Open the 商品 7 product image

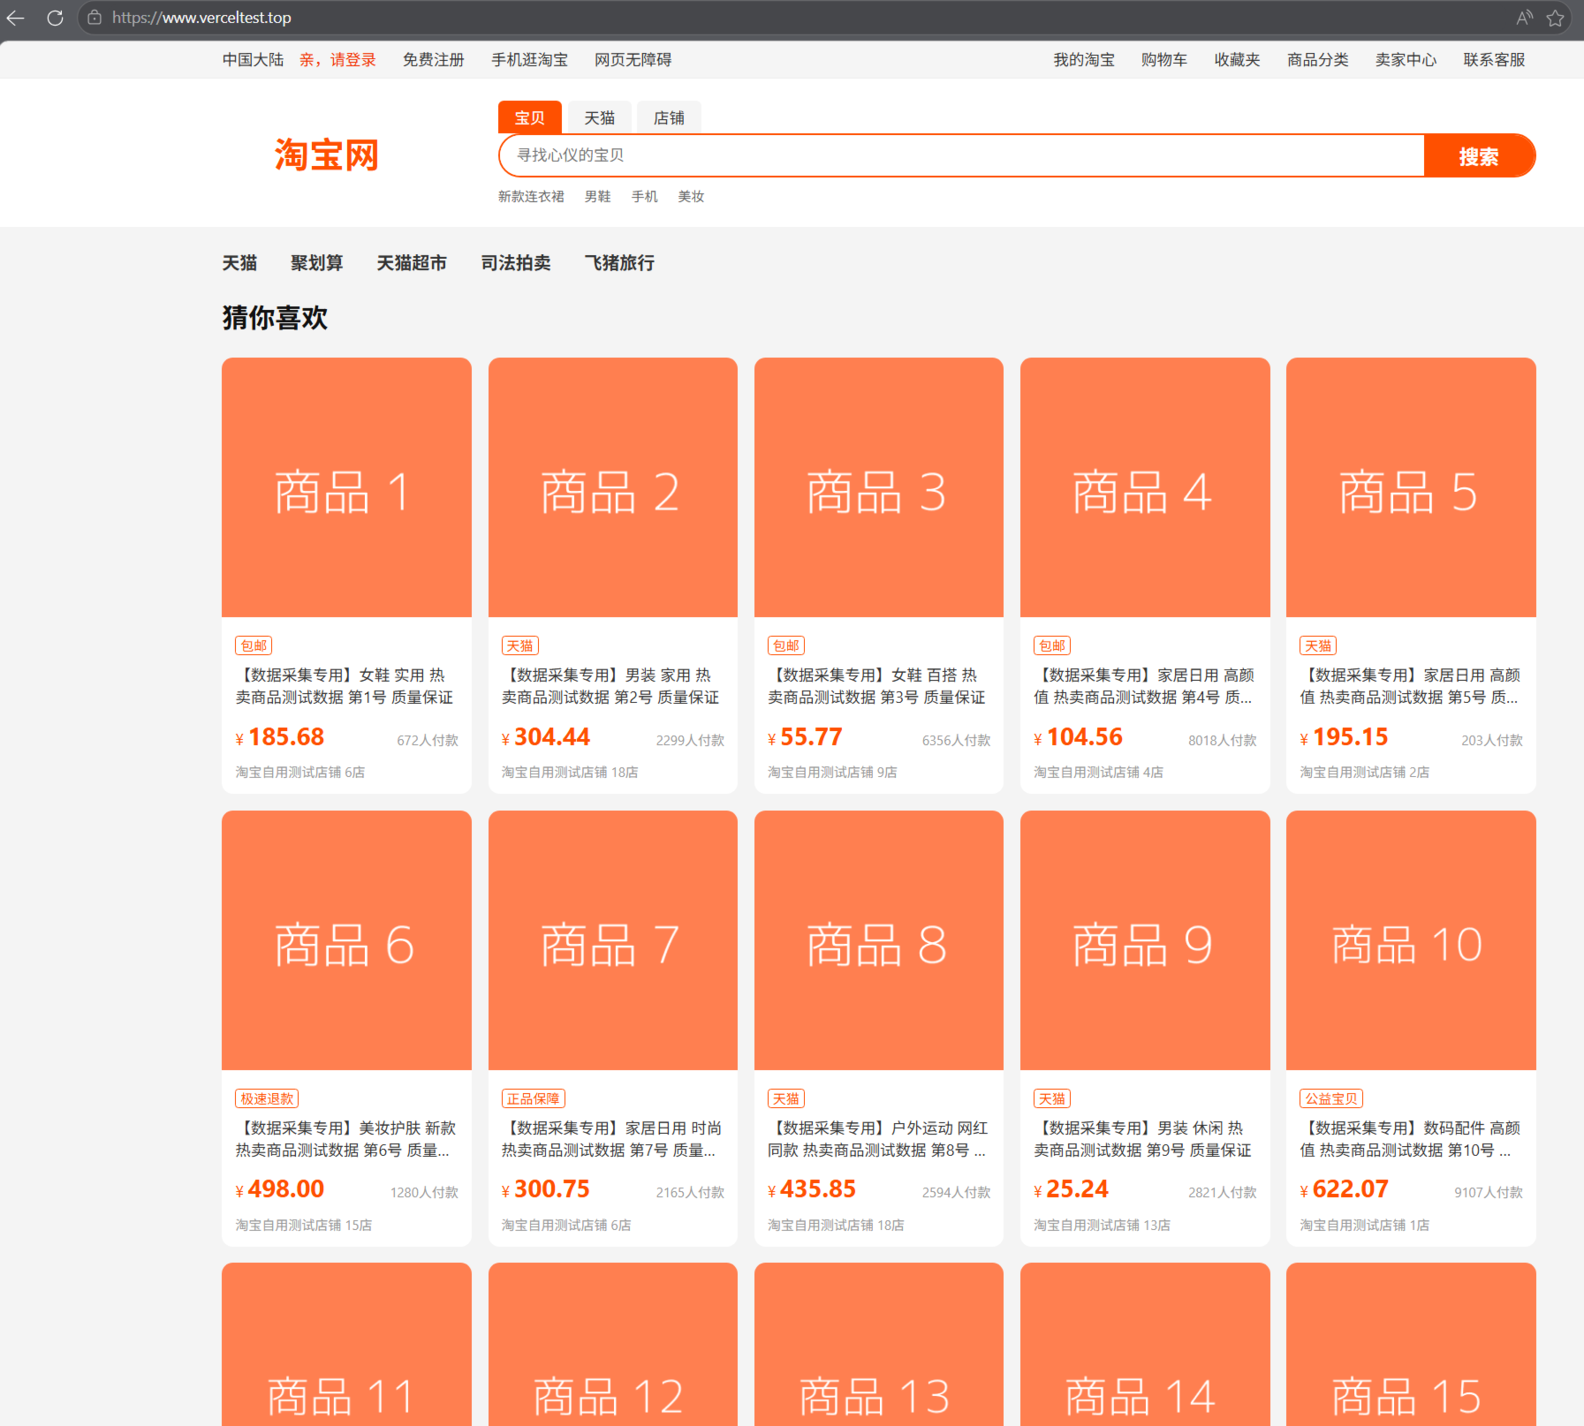pyautogui.click(x=613, y=940)
